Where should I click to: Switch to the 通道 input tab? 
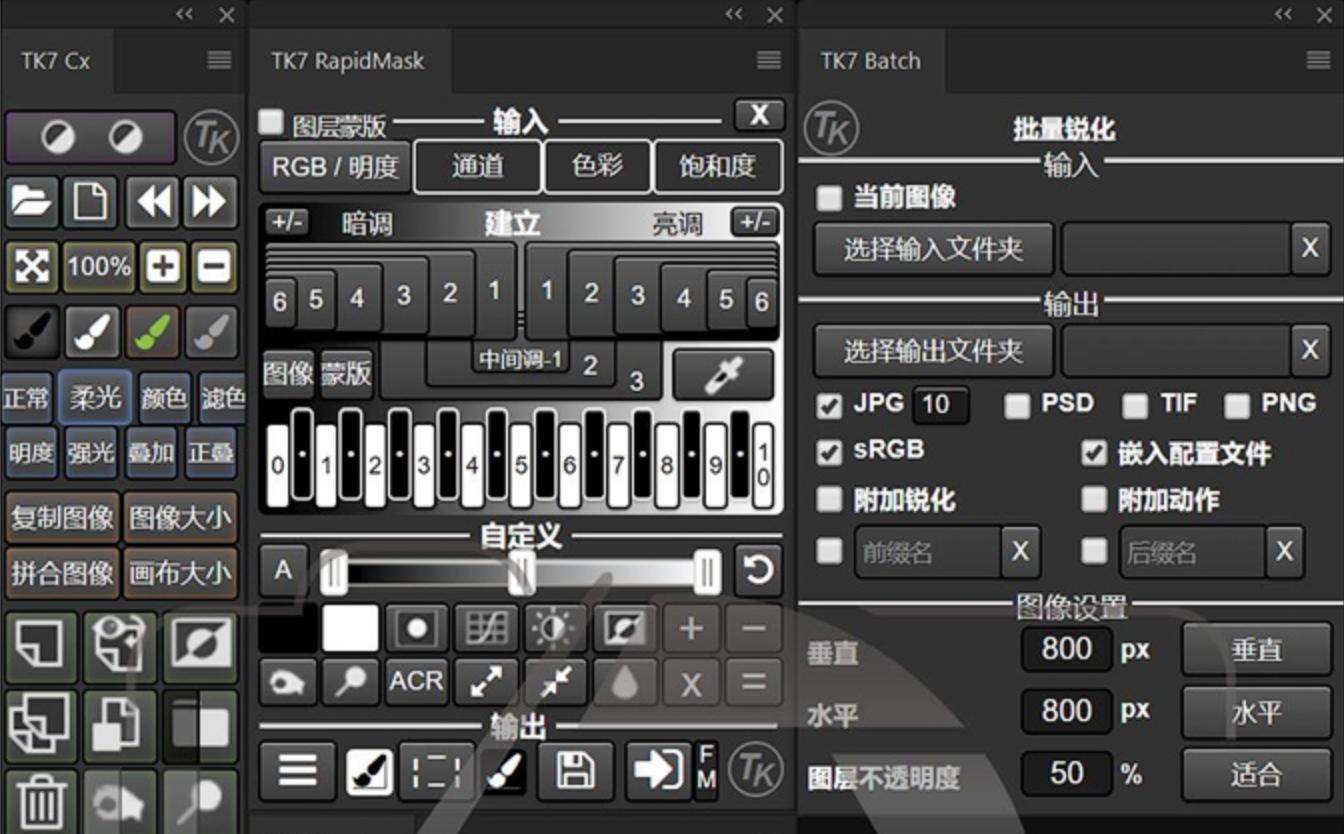(477, 166)
